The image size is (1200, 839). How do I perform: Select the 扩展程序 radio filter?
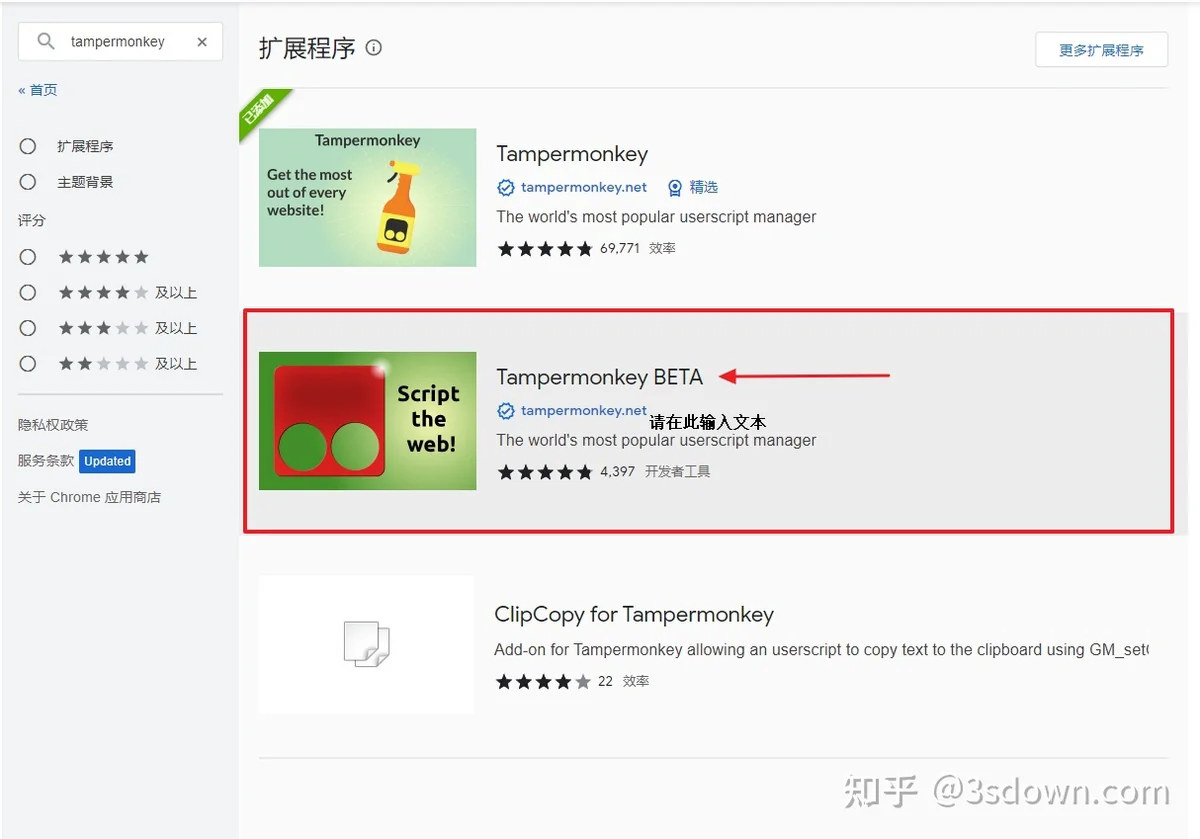pyautogui.click(x=28, y=146)
